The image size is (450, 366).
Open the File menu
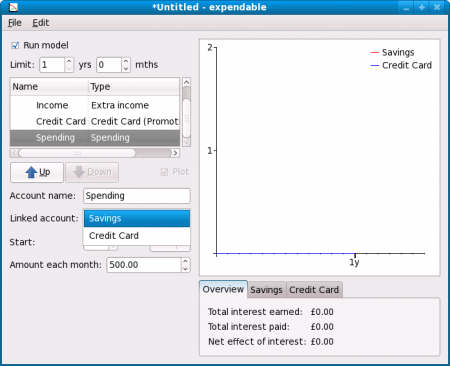point(15,23)
